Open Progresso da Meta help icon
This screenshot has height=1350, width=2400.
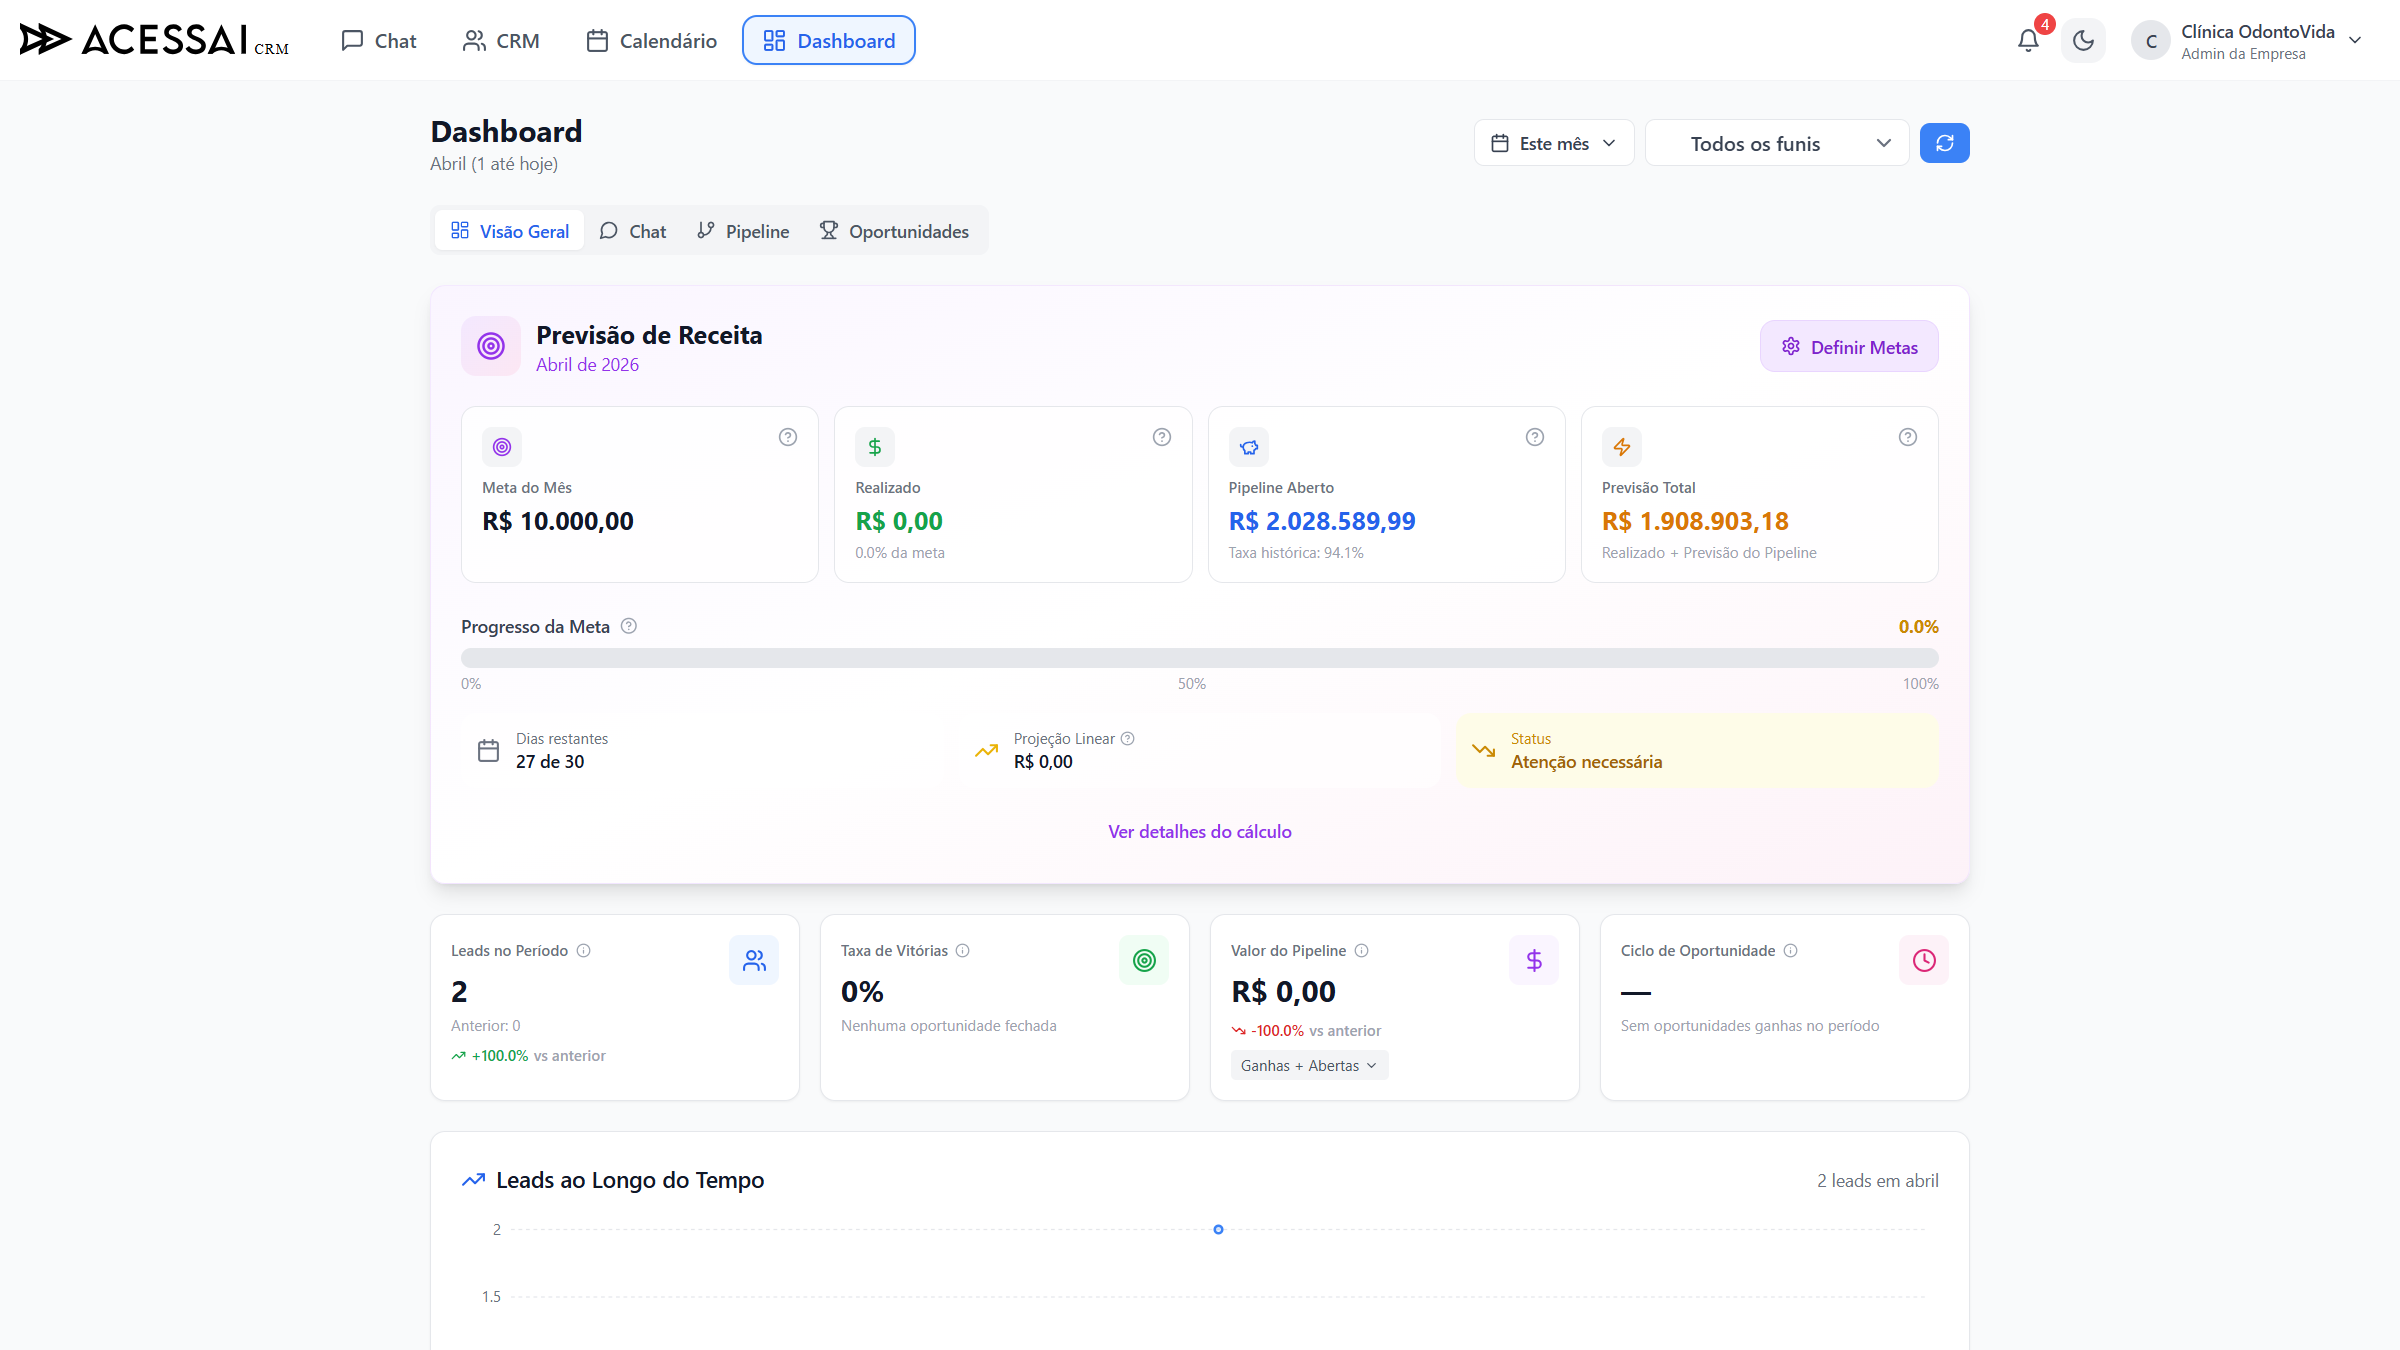tap(629, 626)
